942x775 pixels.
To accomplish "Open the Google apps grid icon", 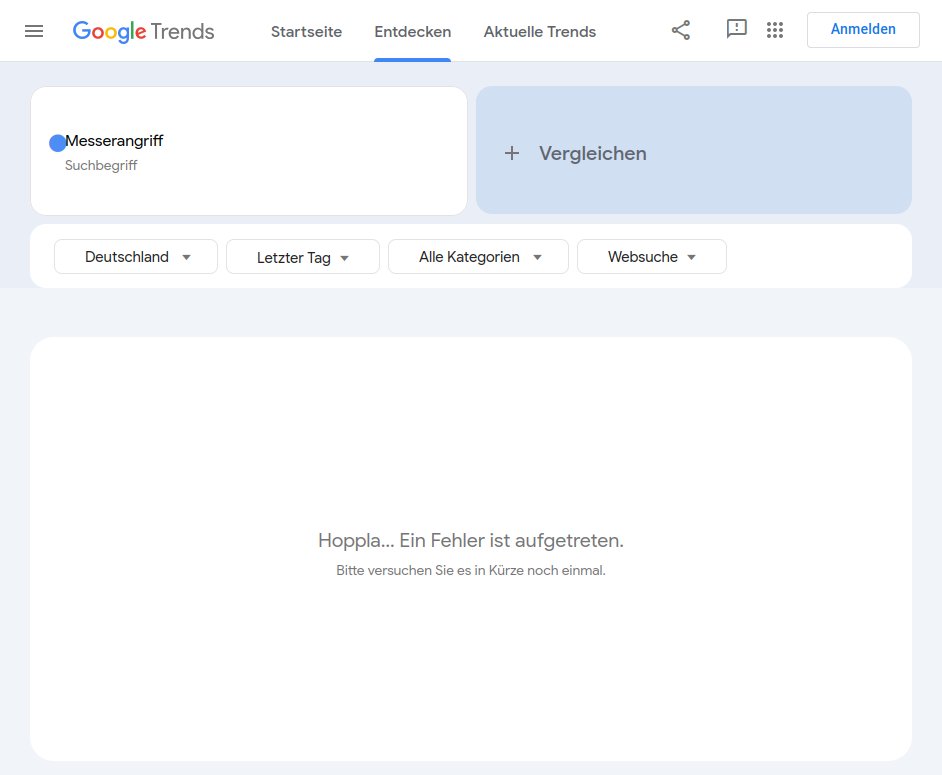I will pos(775,30).
